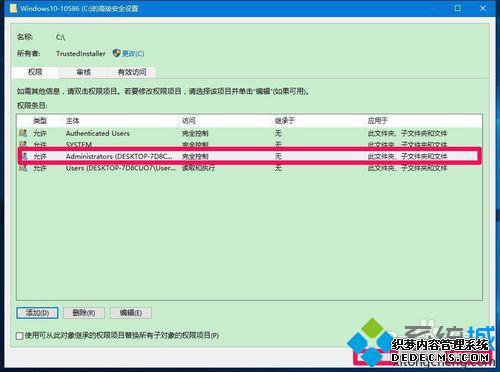The height and width of the screenshot is (372, 500).
Task: Click the 更改(C) owner link
Action: pyautogui.click(x=133, y=53)
